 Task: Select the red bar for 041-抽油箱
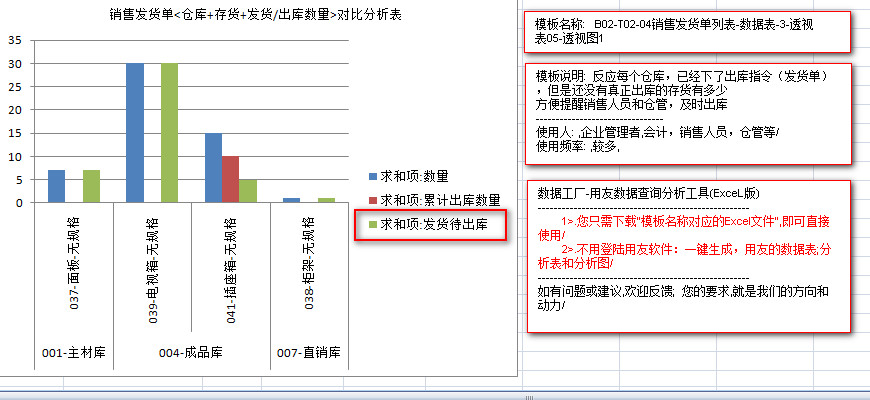(x=230, y=179)
